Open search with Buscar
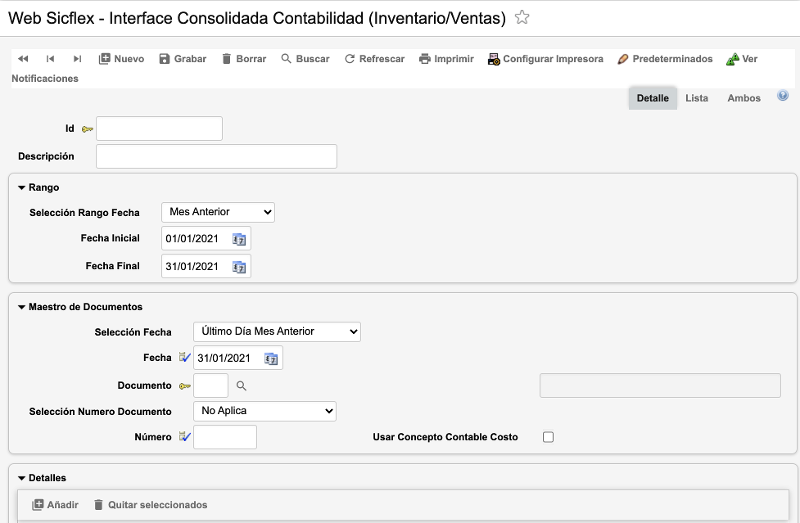Viewport: 800px width, 523px height. coord(305,59)
